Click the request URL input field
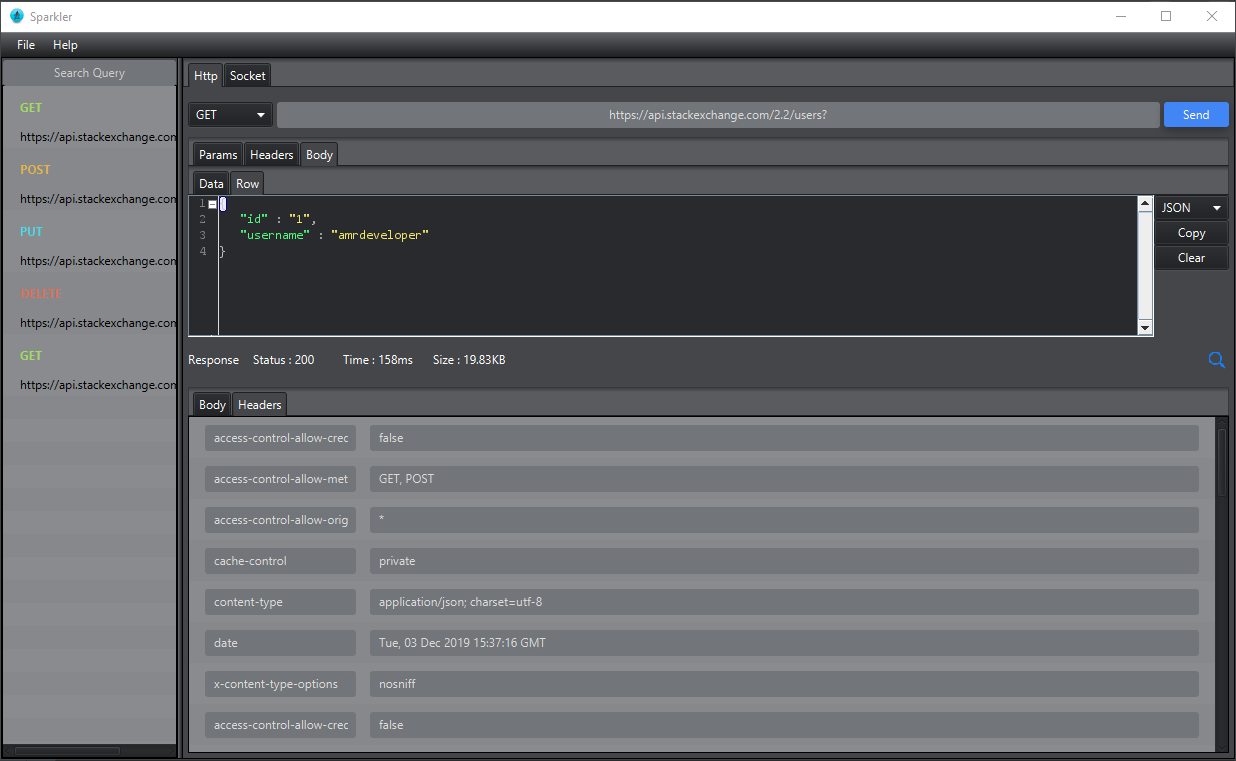The height and width of the screenshot is (761, 1236). [718, 115]
